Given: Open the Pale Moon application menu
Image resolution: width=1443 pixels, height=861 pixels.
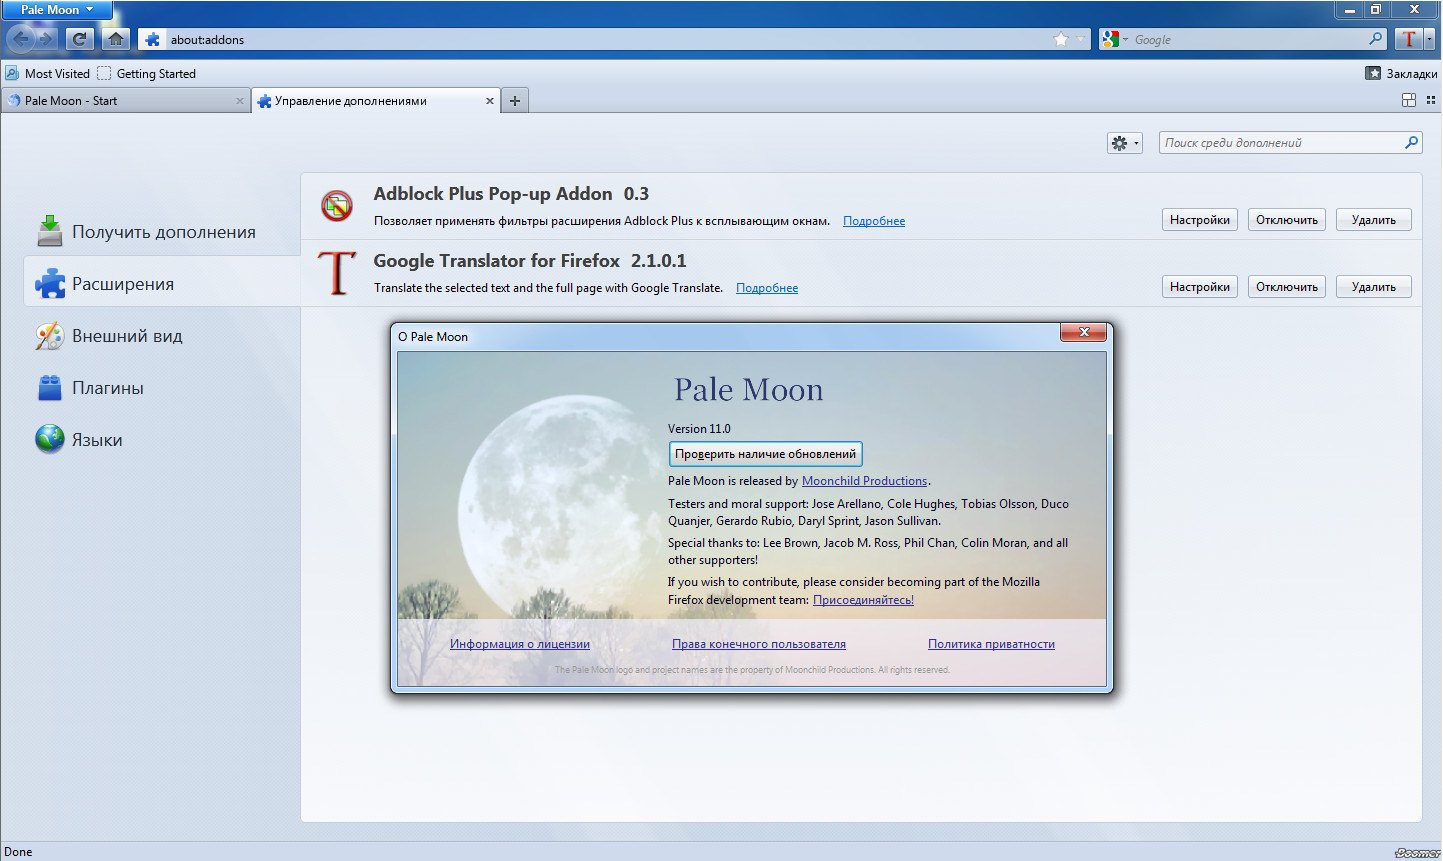Looking at the screenshot, I should [58, 10].
